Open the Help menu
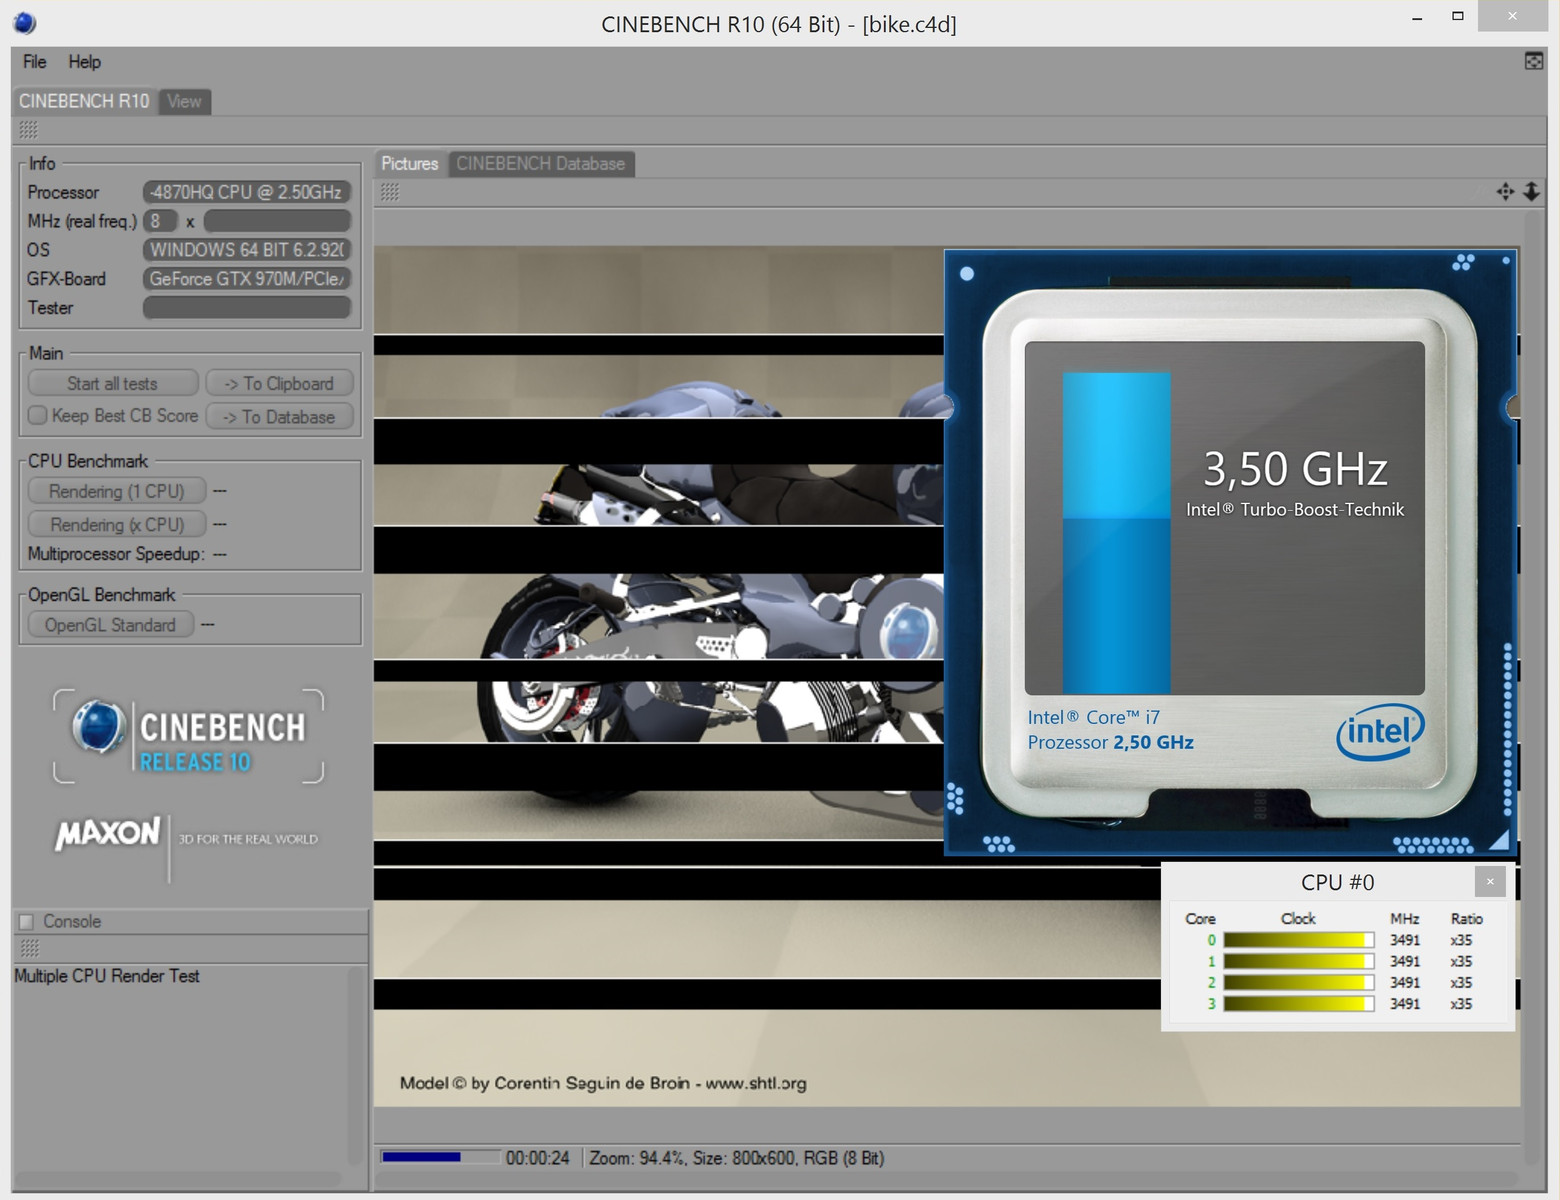The height and width of the screenshot is (1200, 1560). click(84, 62)
